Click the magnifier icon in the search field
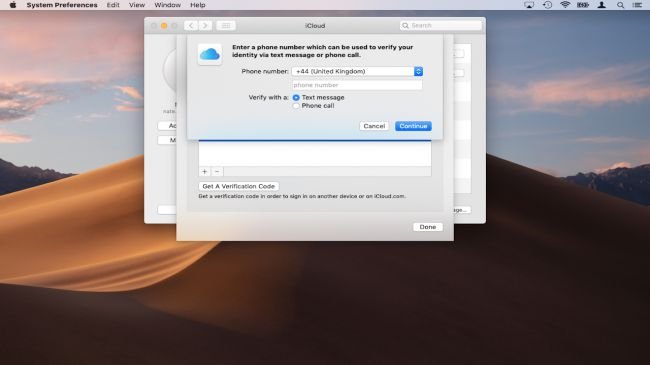Screen dimensions: 650x365 pos(405,25)
